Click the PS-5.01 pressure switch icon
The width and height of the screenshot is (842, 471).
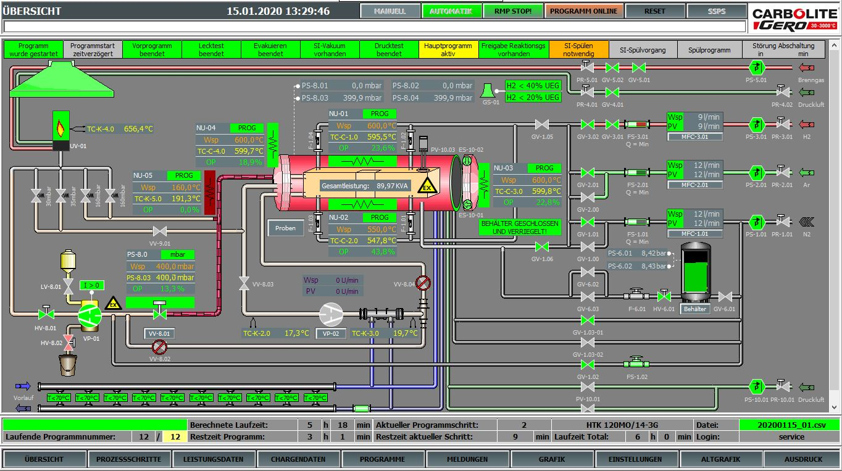[756, 67]
